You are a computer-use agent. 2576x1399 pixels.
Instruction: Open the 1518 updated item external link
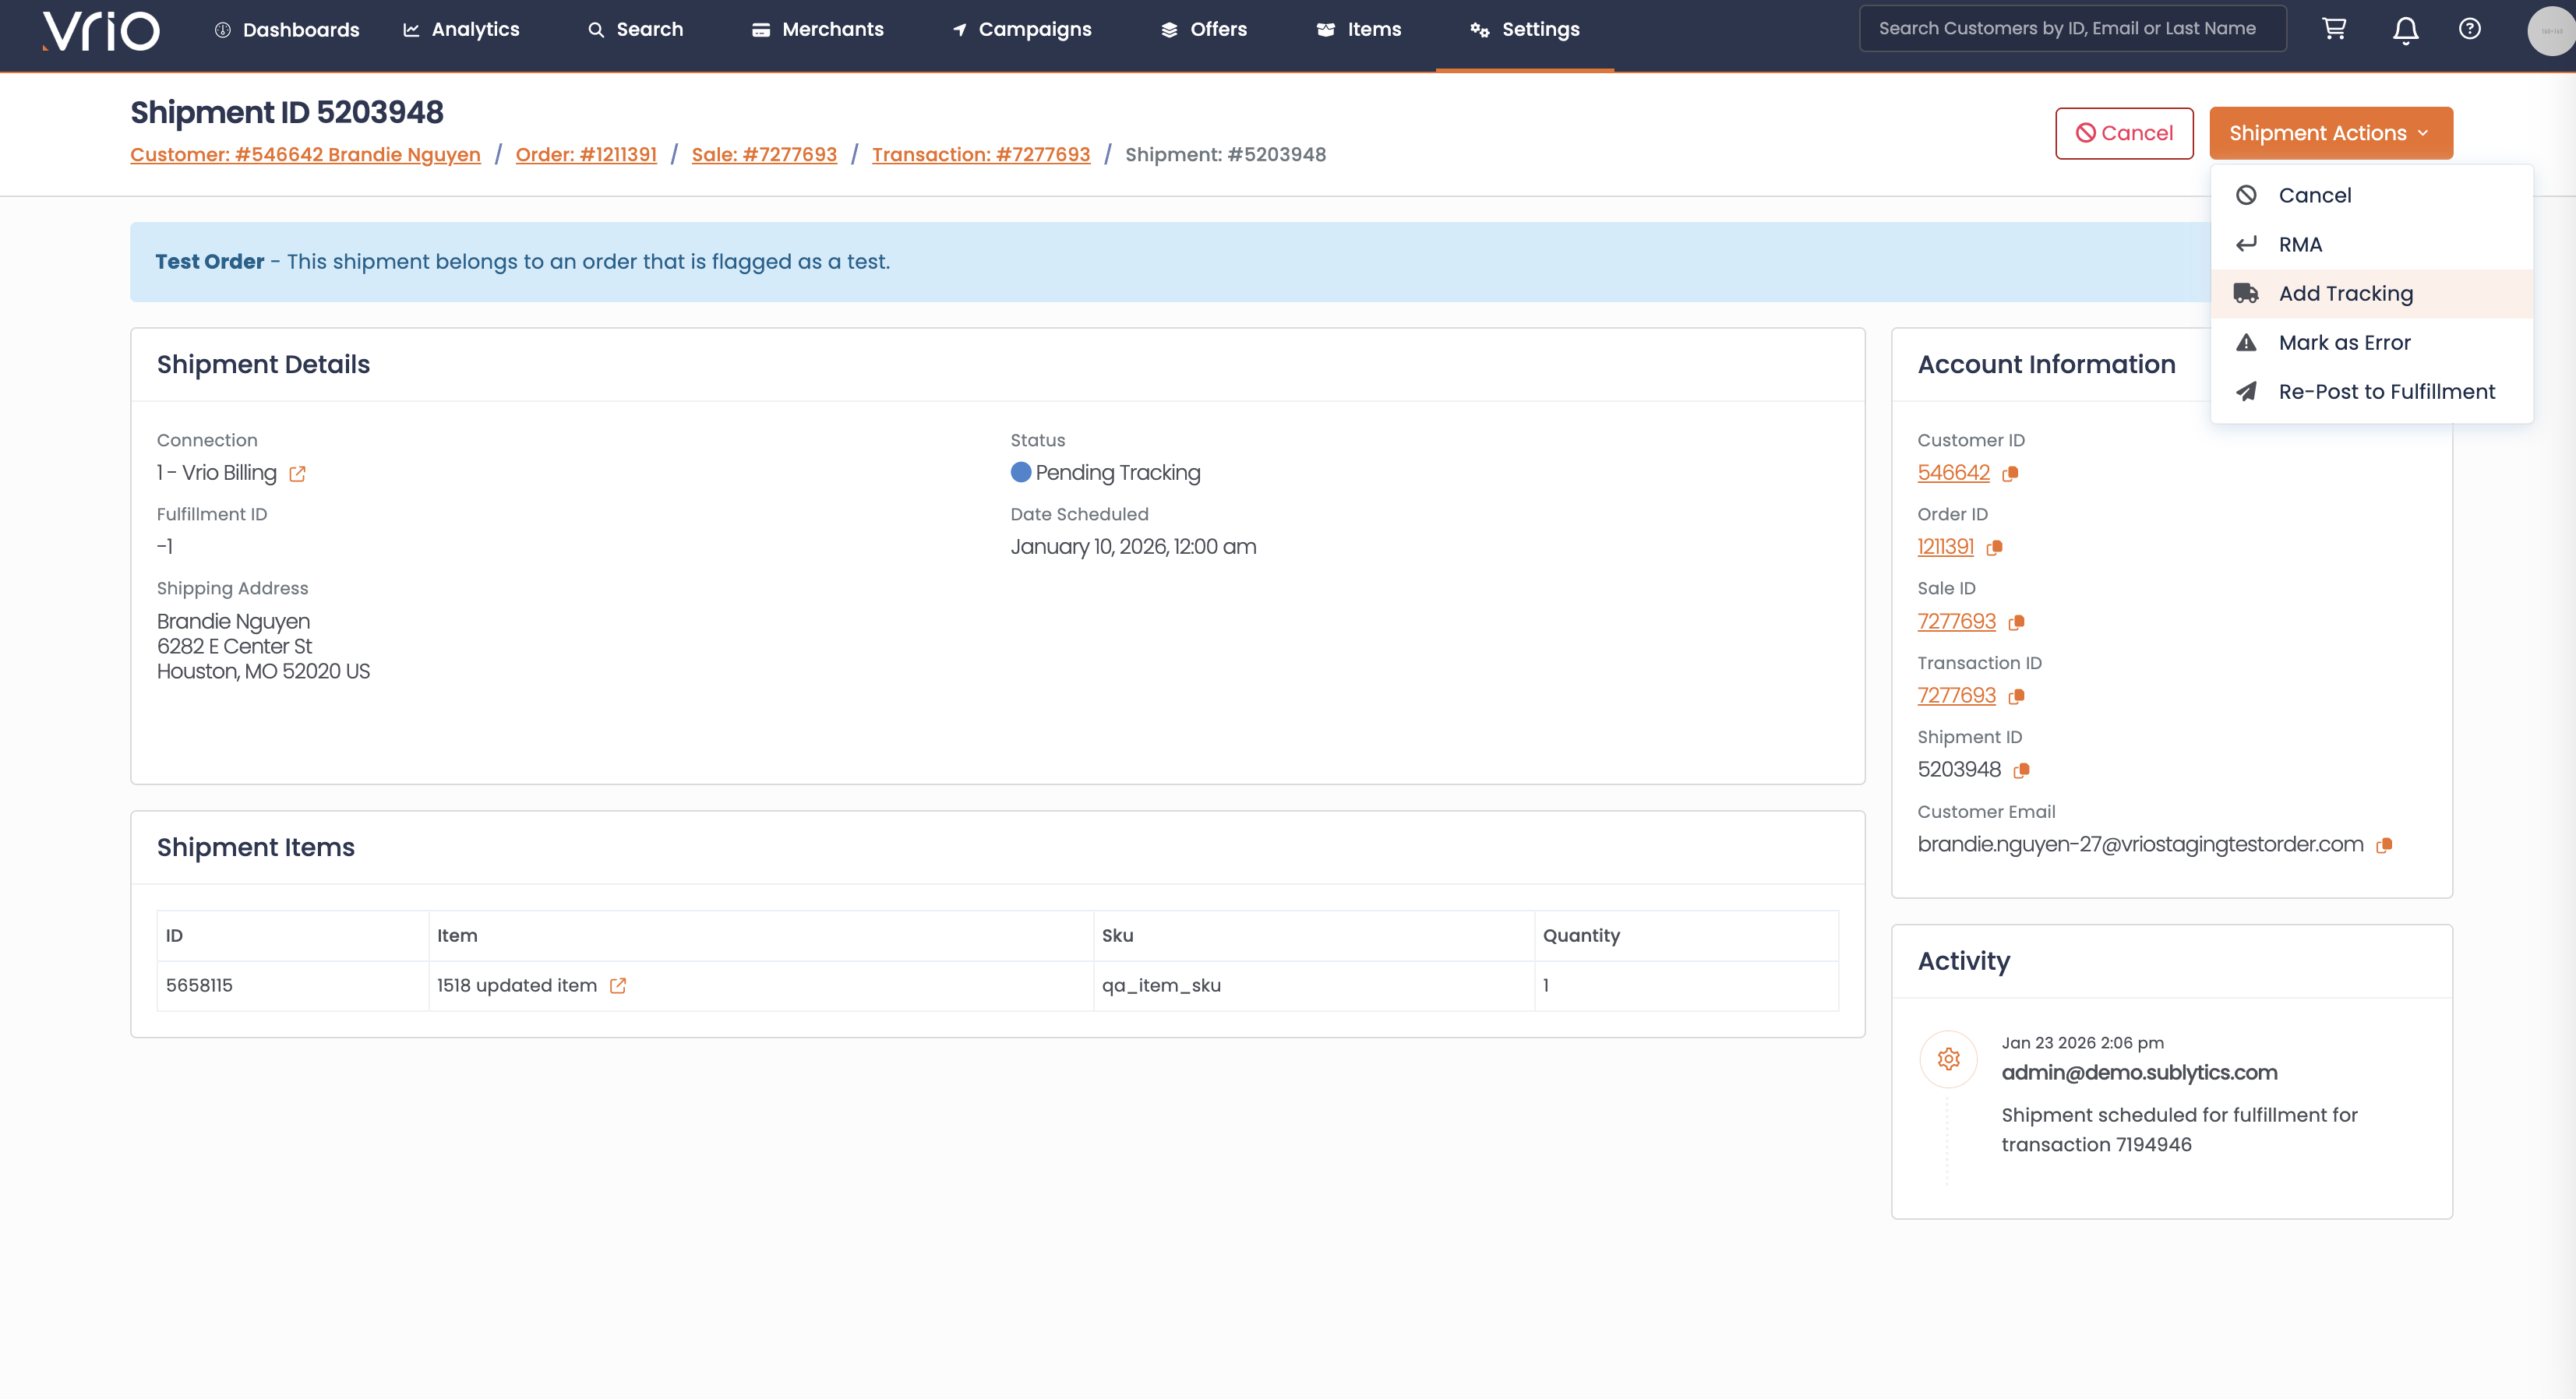pos(618,986)
